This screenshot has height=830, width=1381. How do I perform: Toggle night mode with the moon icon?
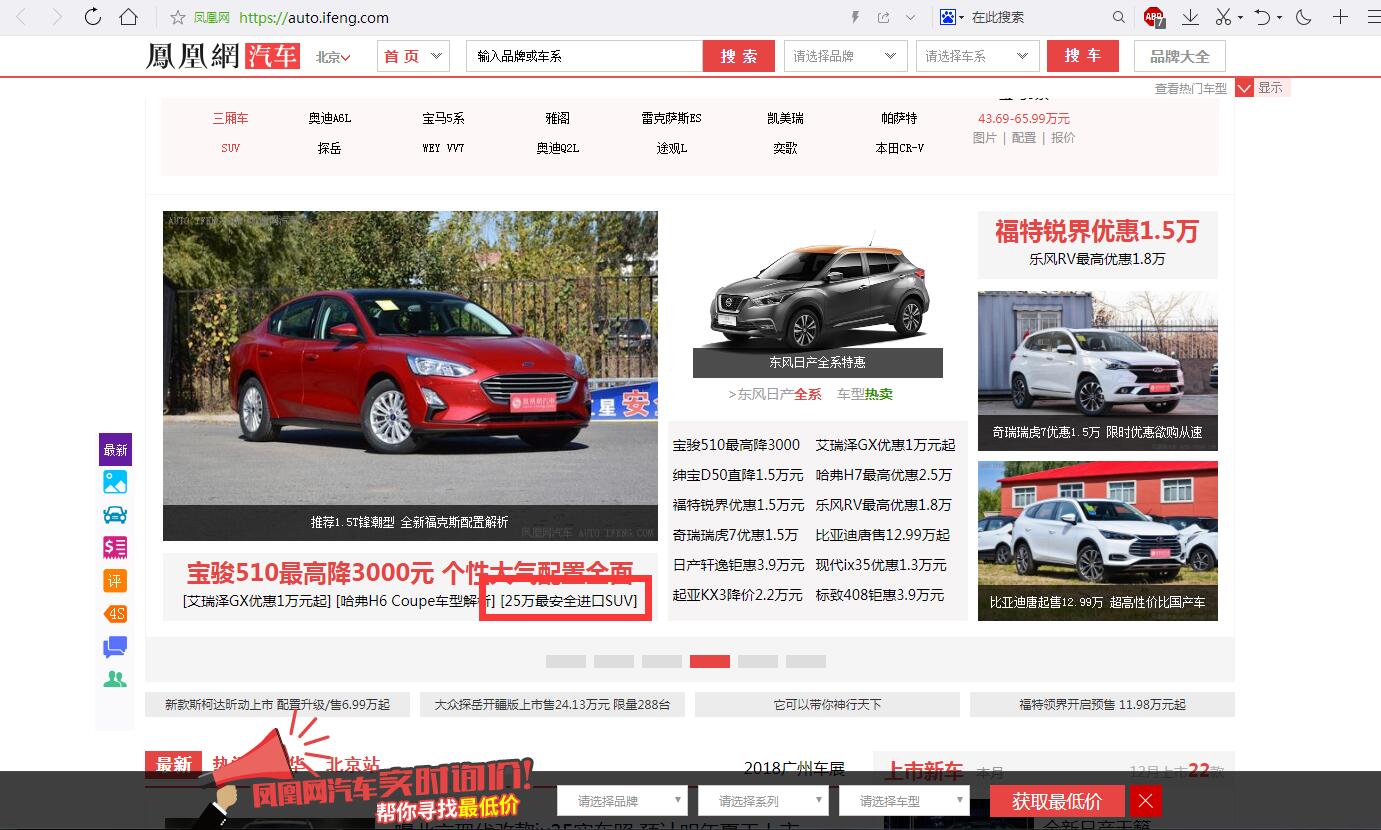[1303, 17]
